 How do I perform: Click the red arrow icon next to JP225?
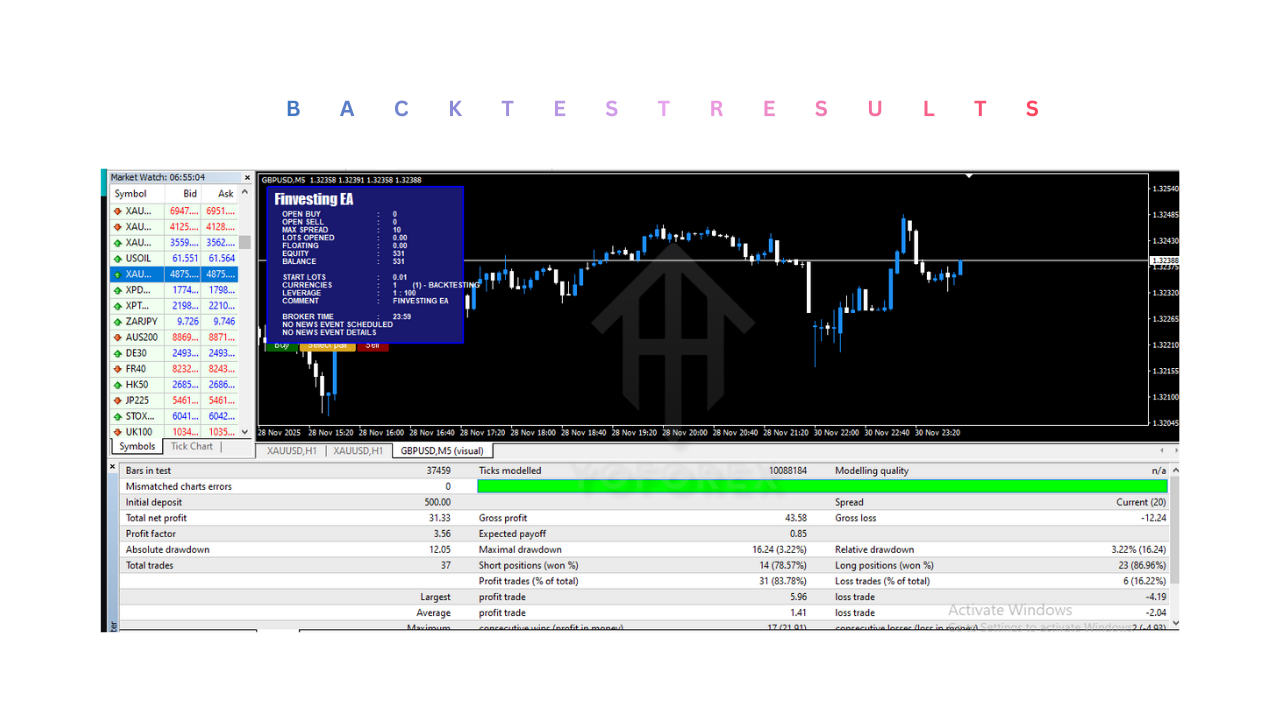(x=118, y=400)
